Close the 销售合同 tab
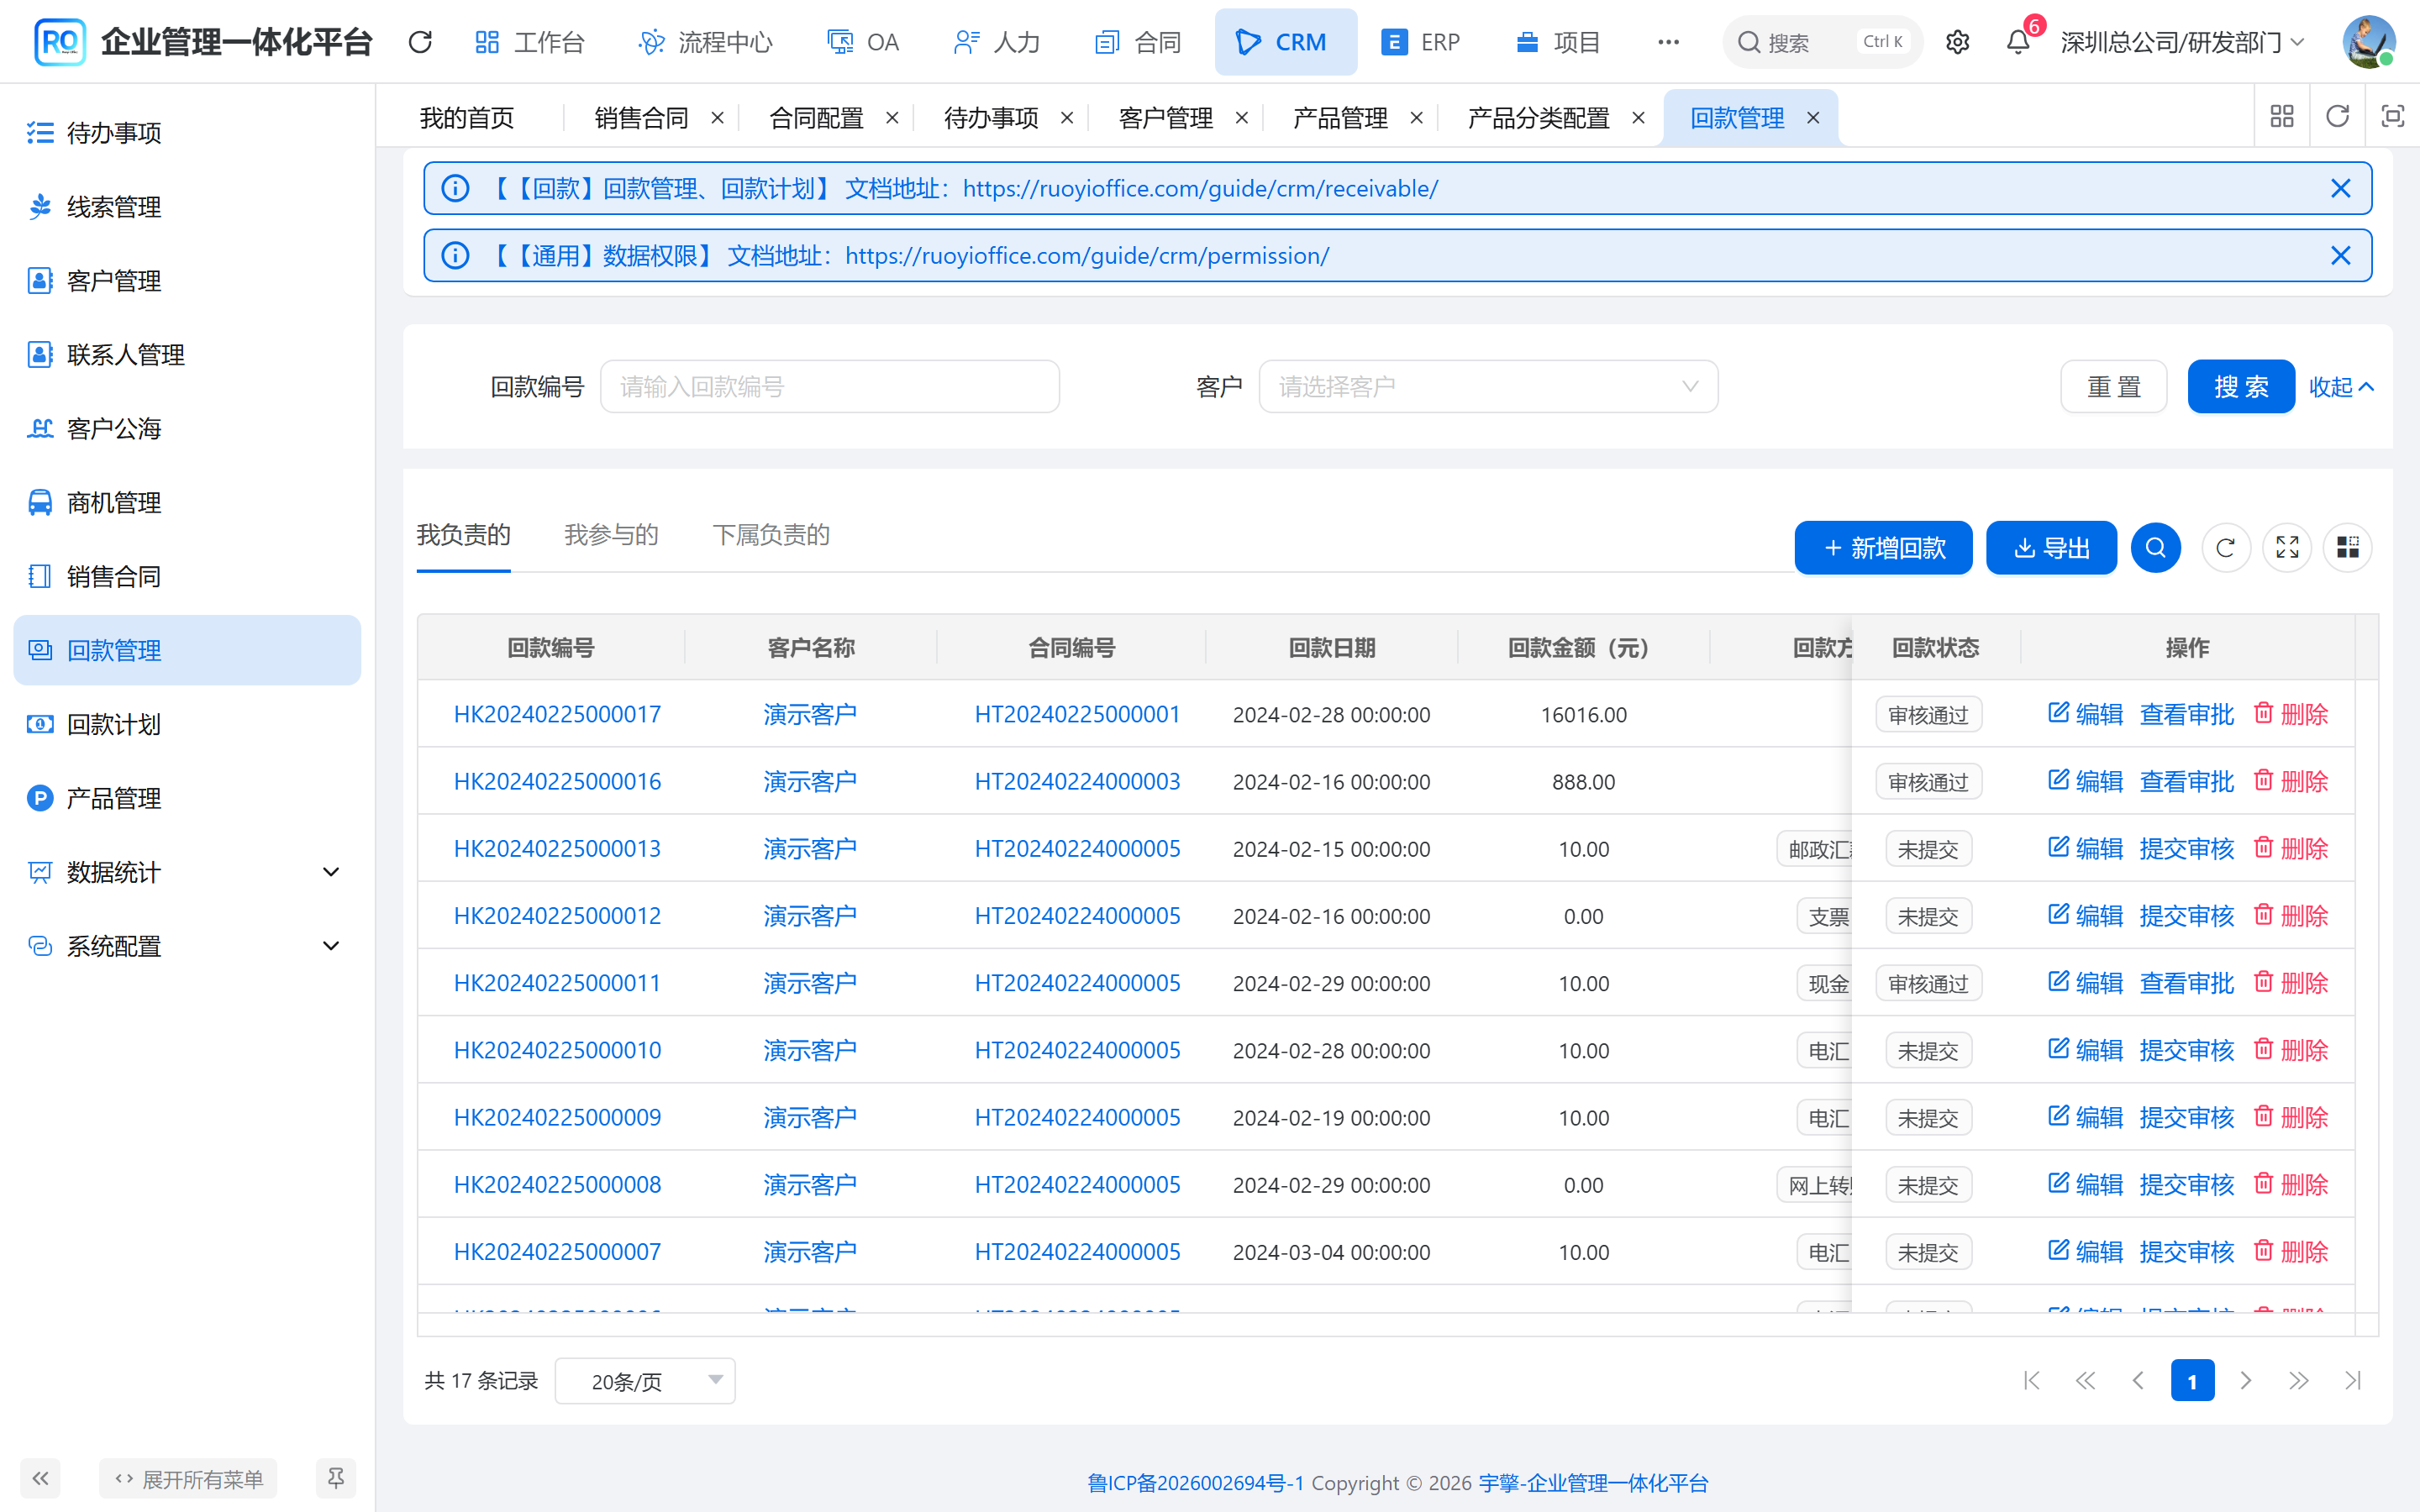 point(717,118)
